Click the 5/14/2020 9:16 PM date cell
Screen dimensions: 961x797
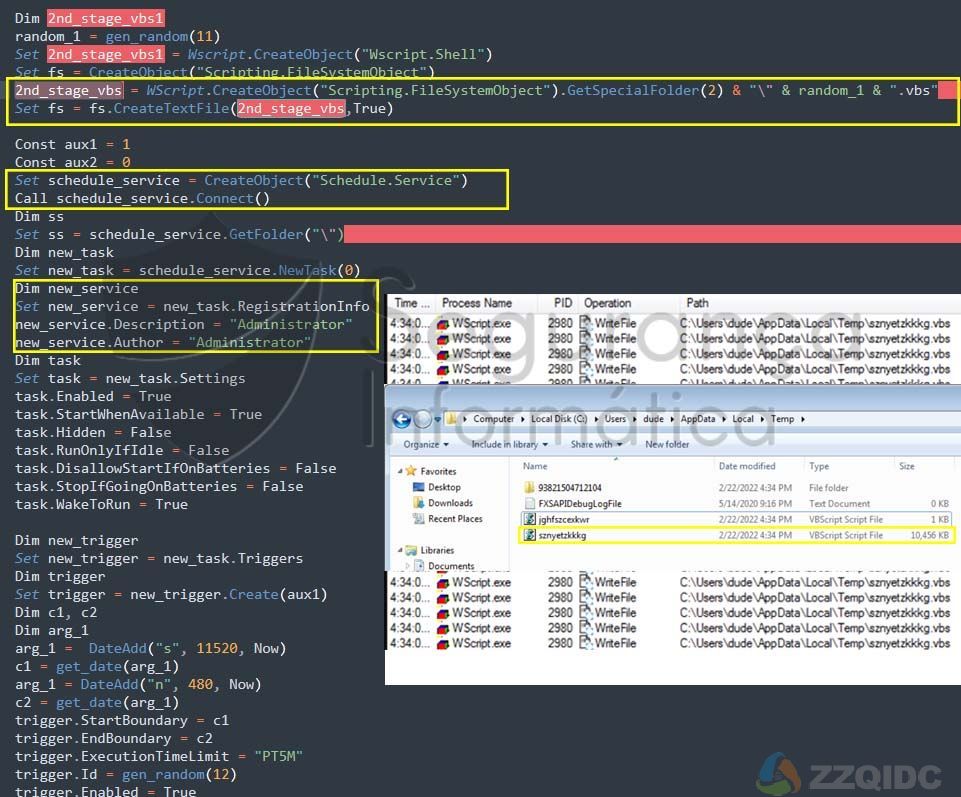[755, 503]
